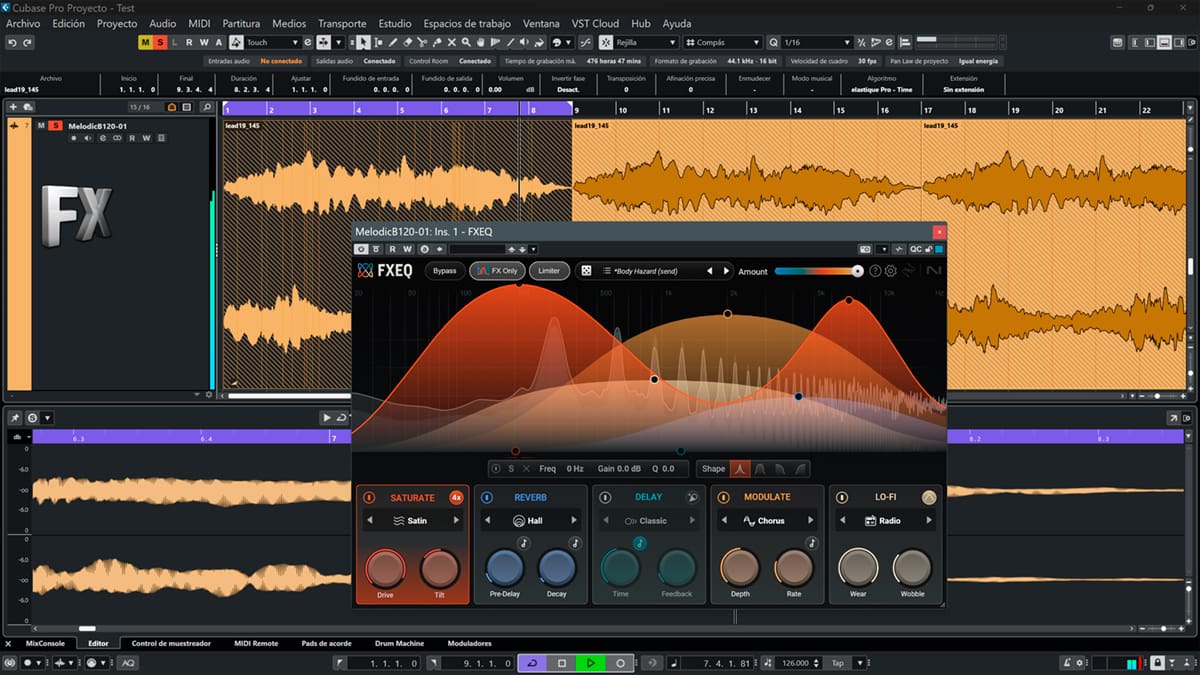This screenshot has height=675, width=1200.
Task: Open FXEQ settings gear icon
Action: click(890, 271)
